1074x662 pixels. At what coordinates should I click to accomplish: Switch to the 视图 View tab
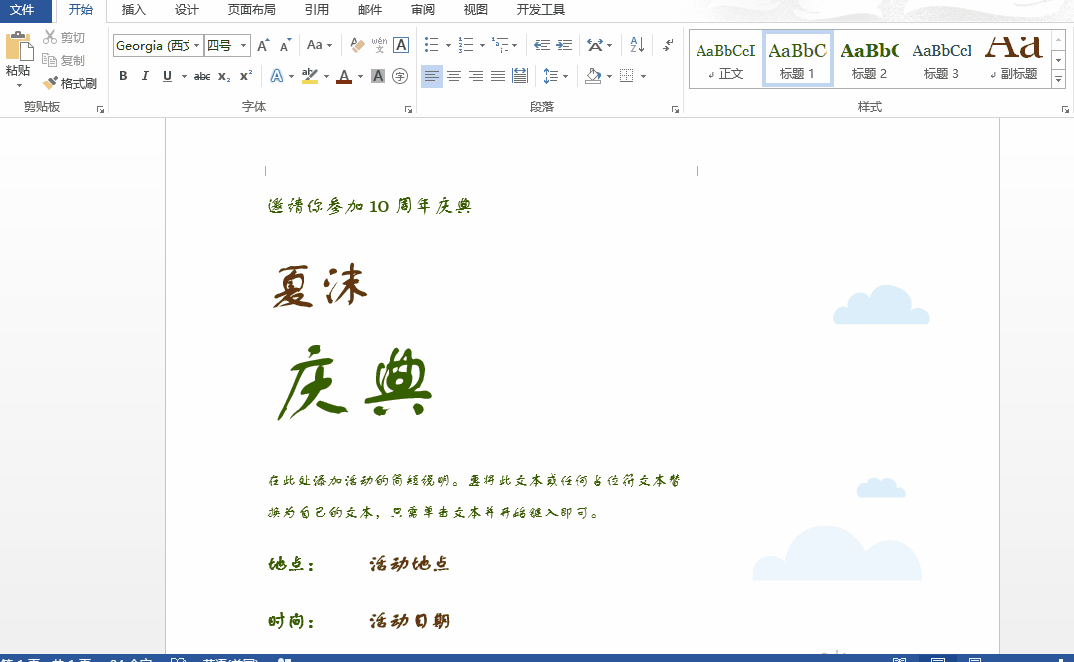(475, 10)
